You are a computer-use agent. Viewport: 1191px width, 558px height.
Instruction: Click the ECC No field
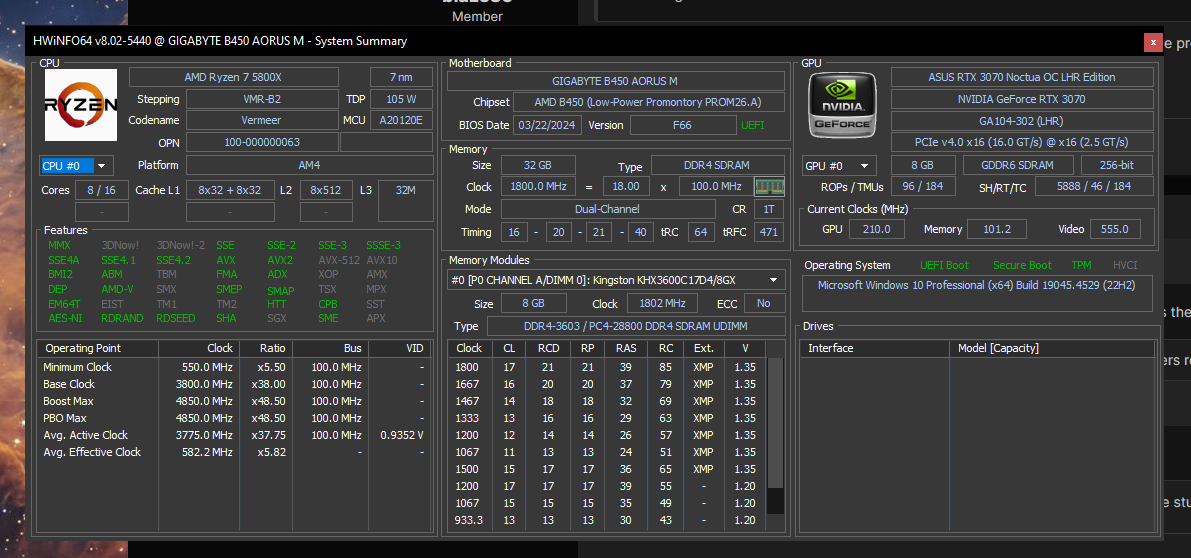764,303
